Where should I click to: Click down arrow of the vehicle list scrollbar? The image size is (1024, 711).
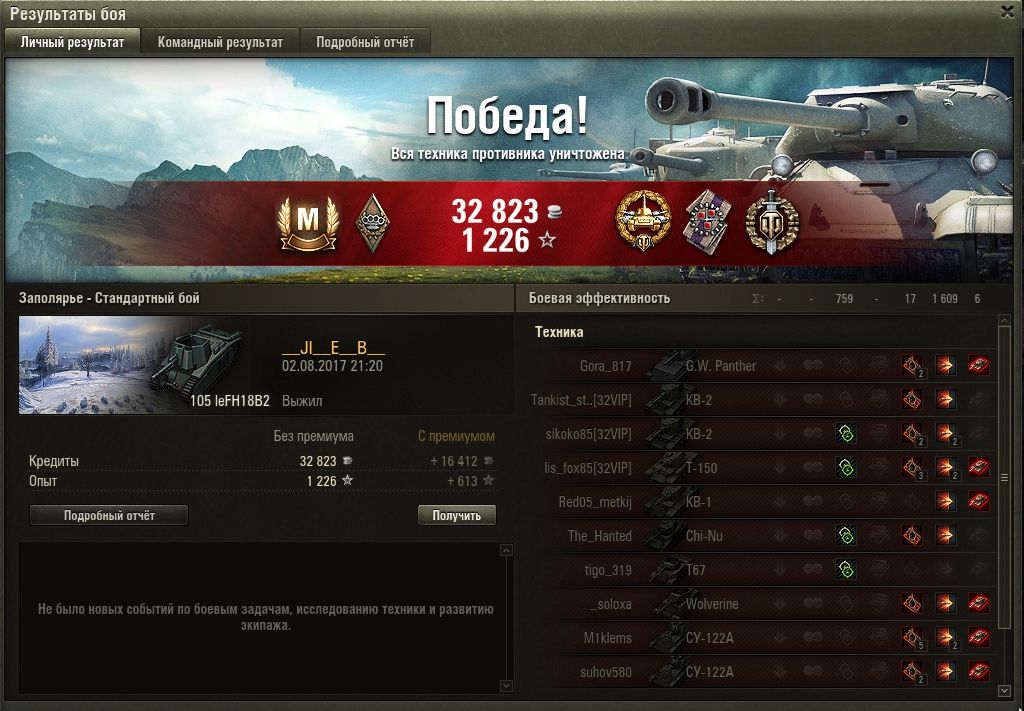[x=1004, y=690]
